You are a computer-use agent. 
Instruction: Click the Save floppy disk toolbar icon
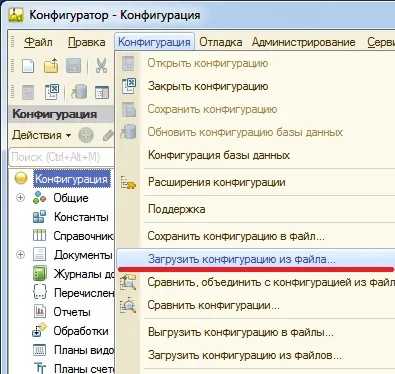click(74, 65)
